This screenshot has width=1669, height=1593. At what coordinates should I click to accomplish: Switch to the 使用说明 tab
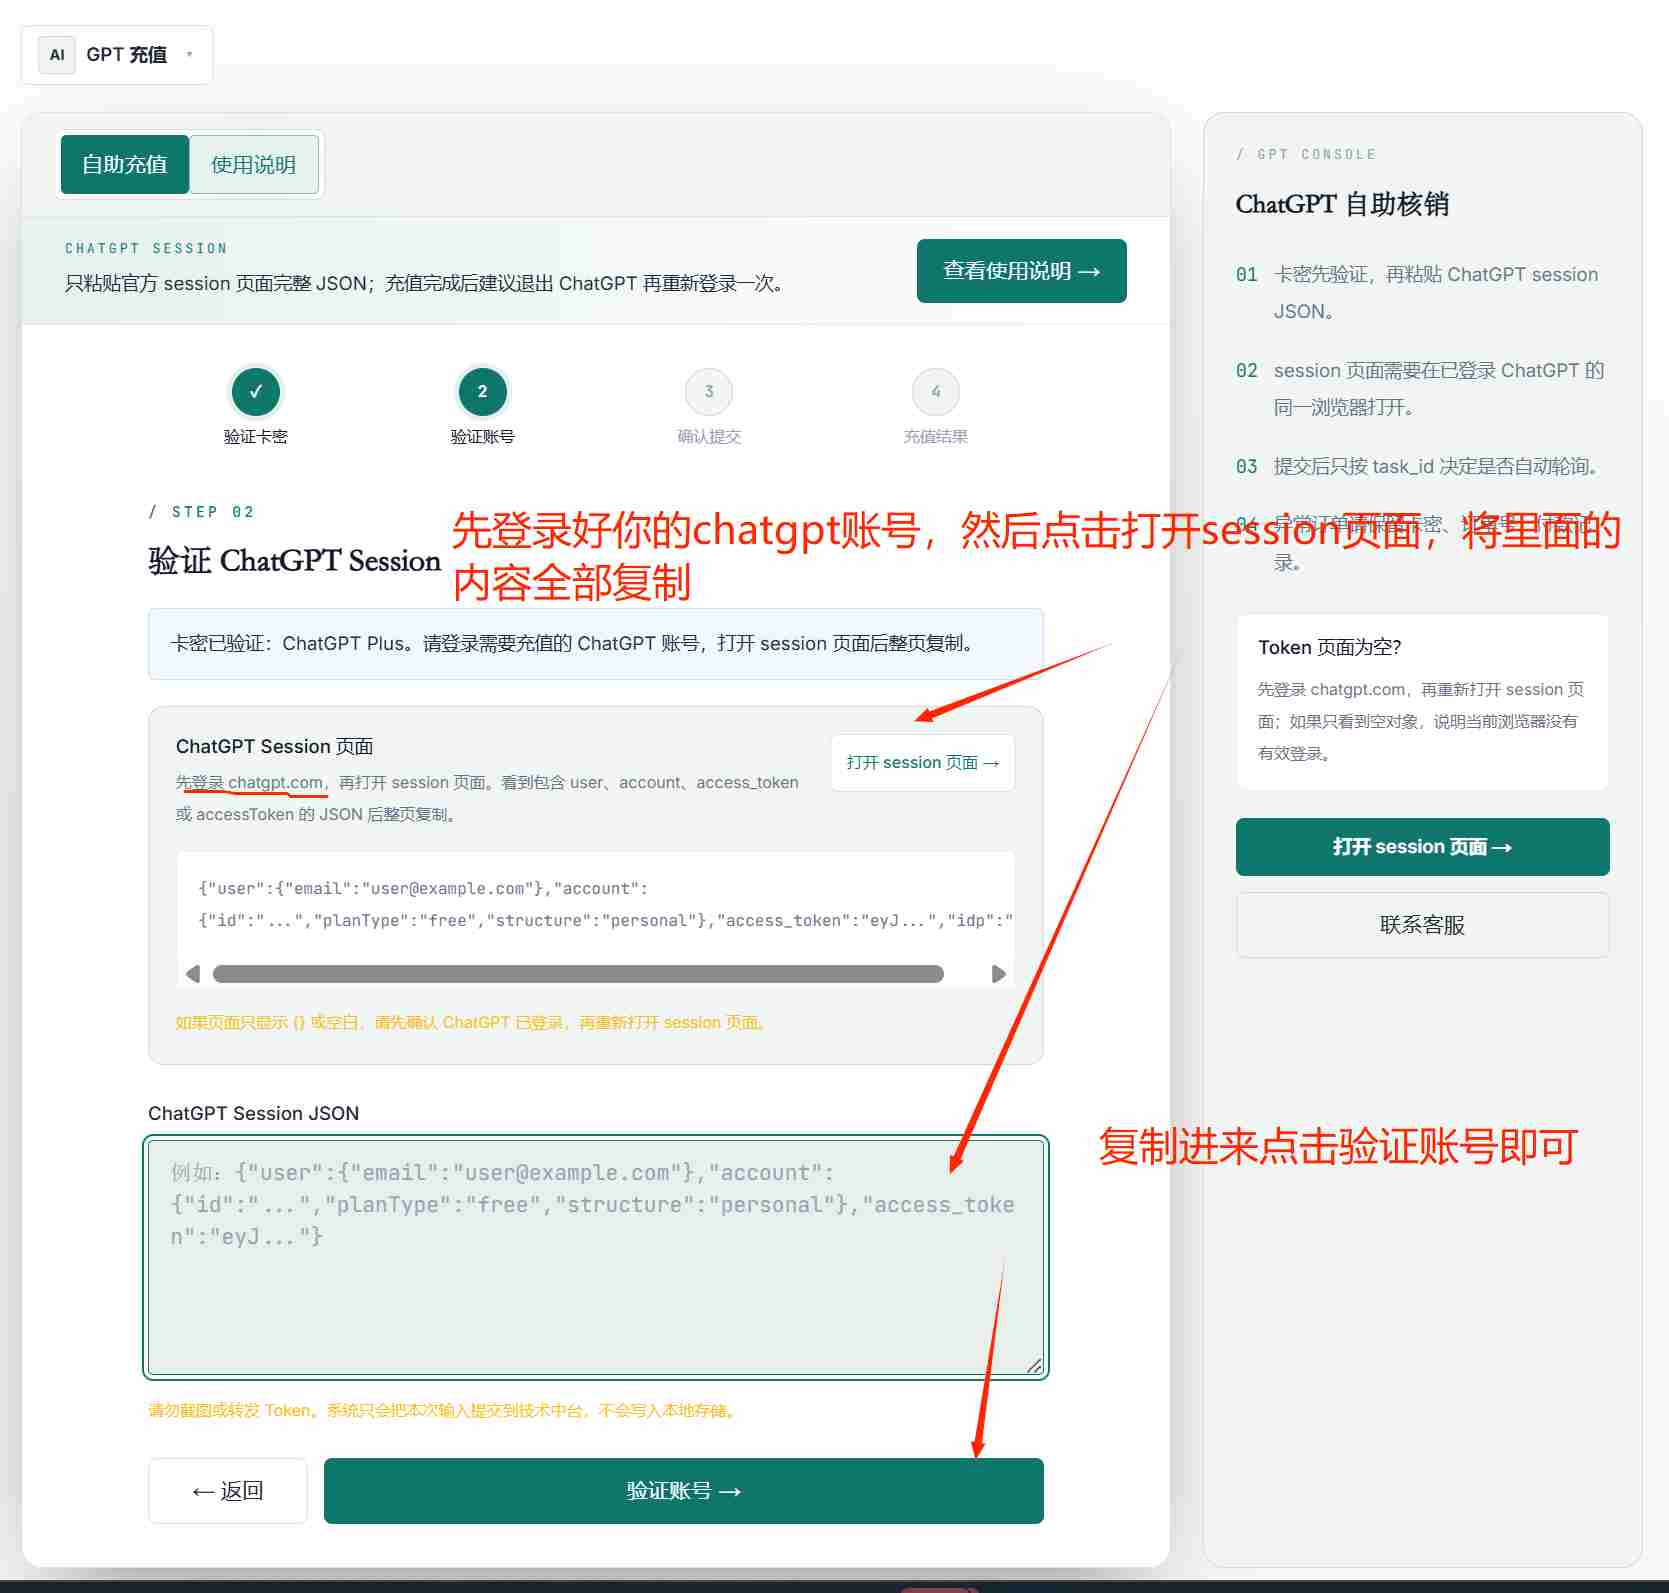pyautogui.click(x=254, y=164)
